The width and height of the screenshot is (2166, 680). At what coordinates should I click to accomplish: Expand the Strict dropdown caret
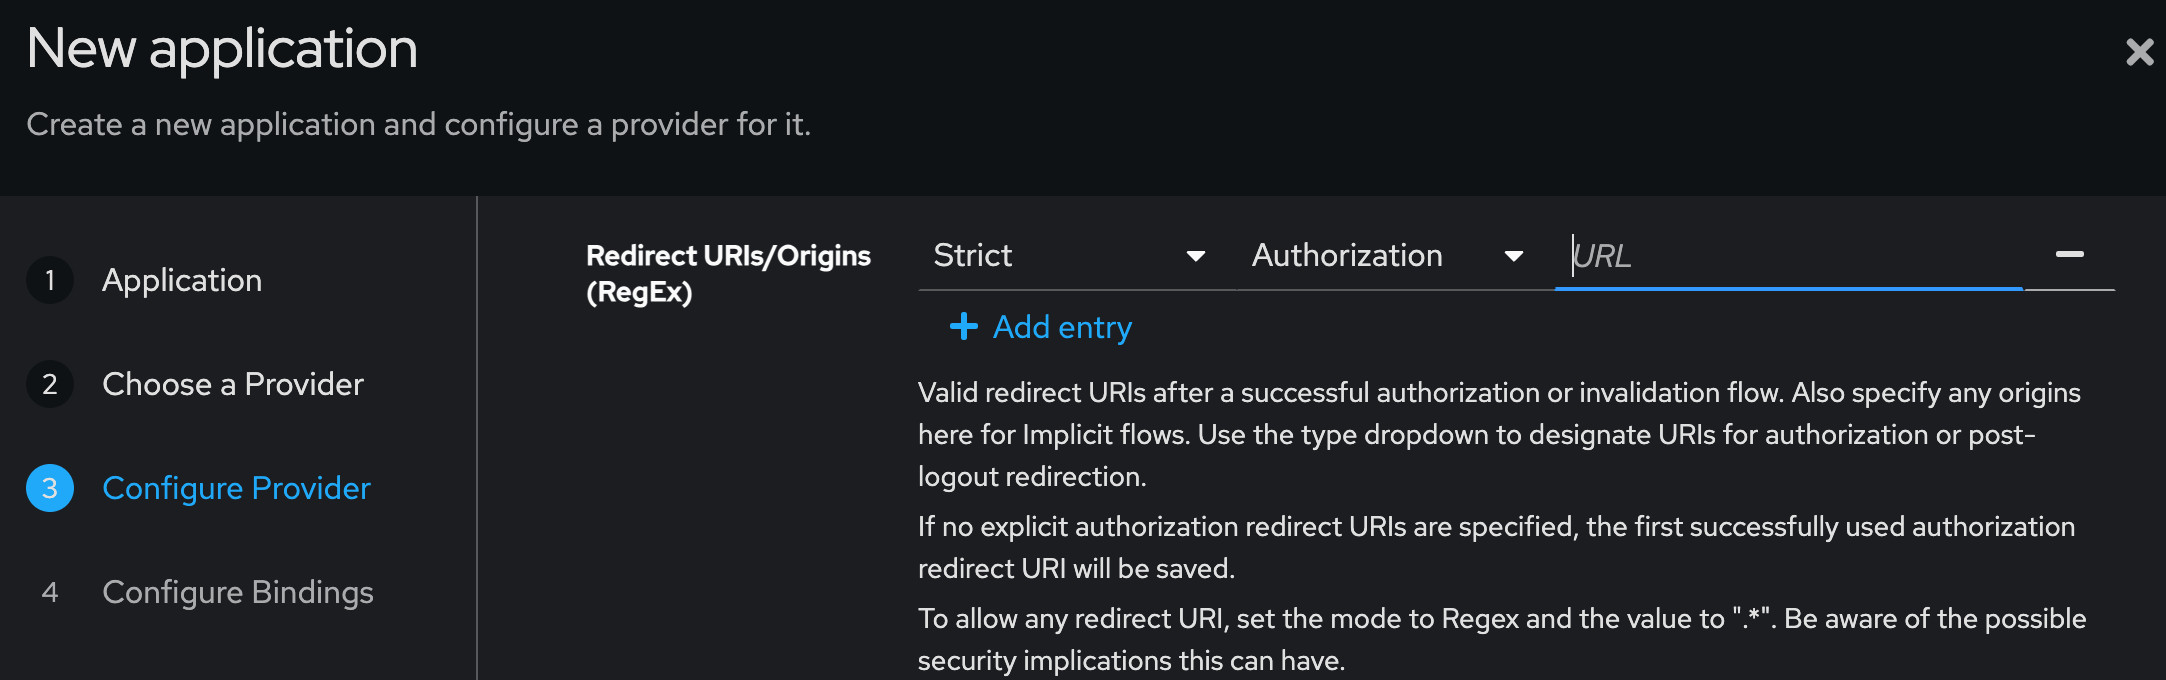(x=1195, y=257)
